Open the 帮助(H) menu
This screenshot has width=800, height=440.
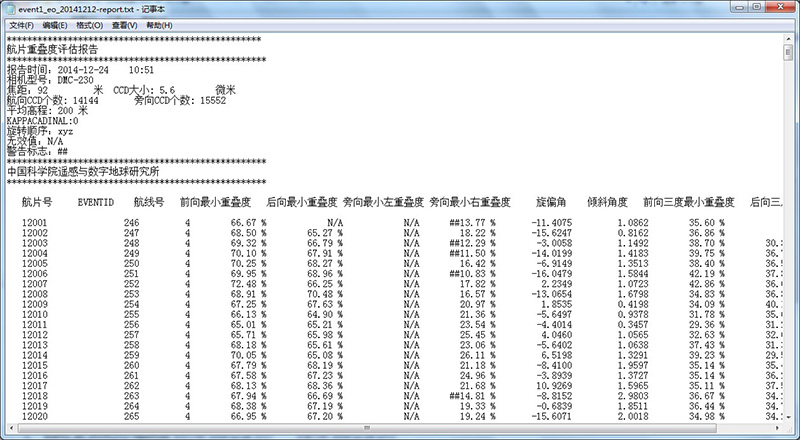coord(159,24)
